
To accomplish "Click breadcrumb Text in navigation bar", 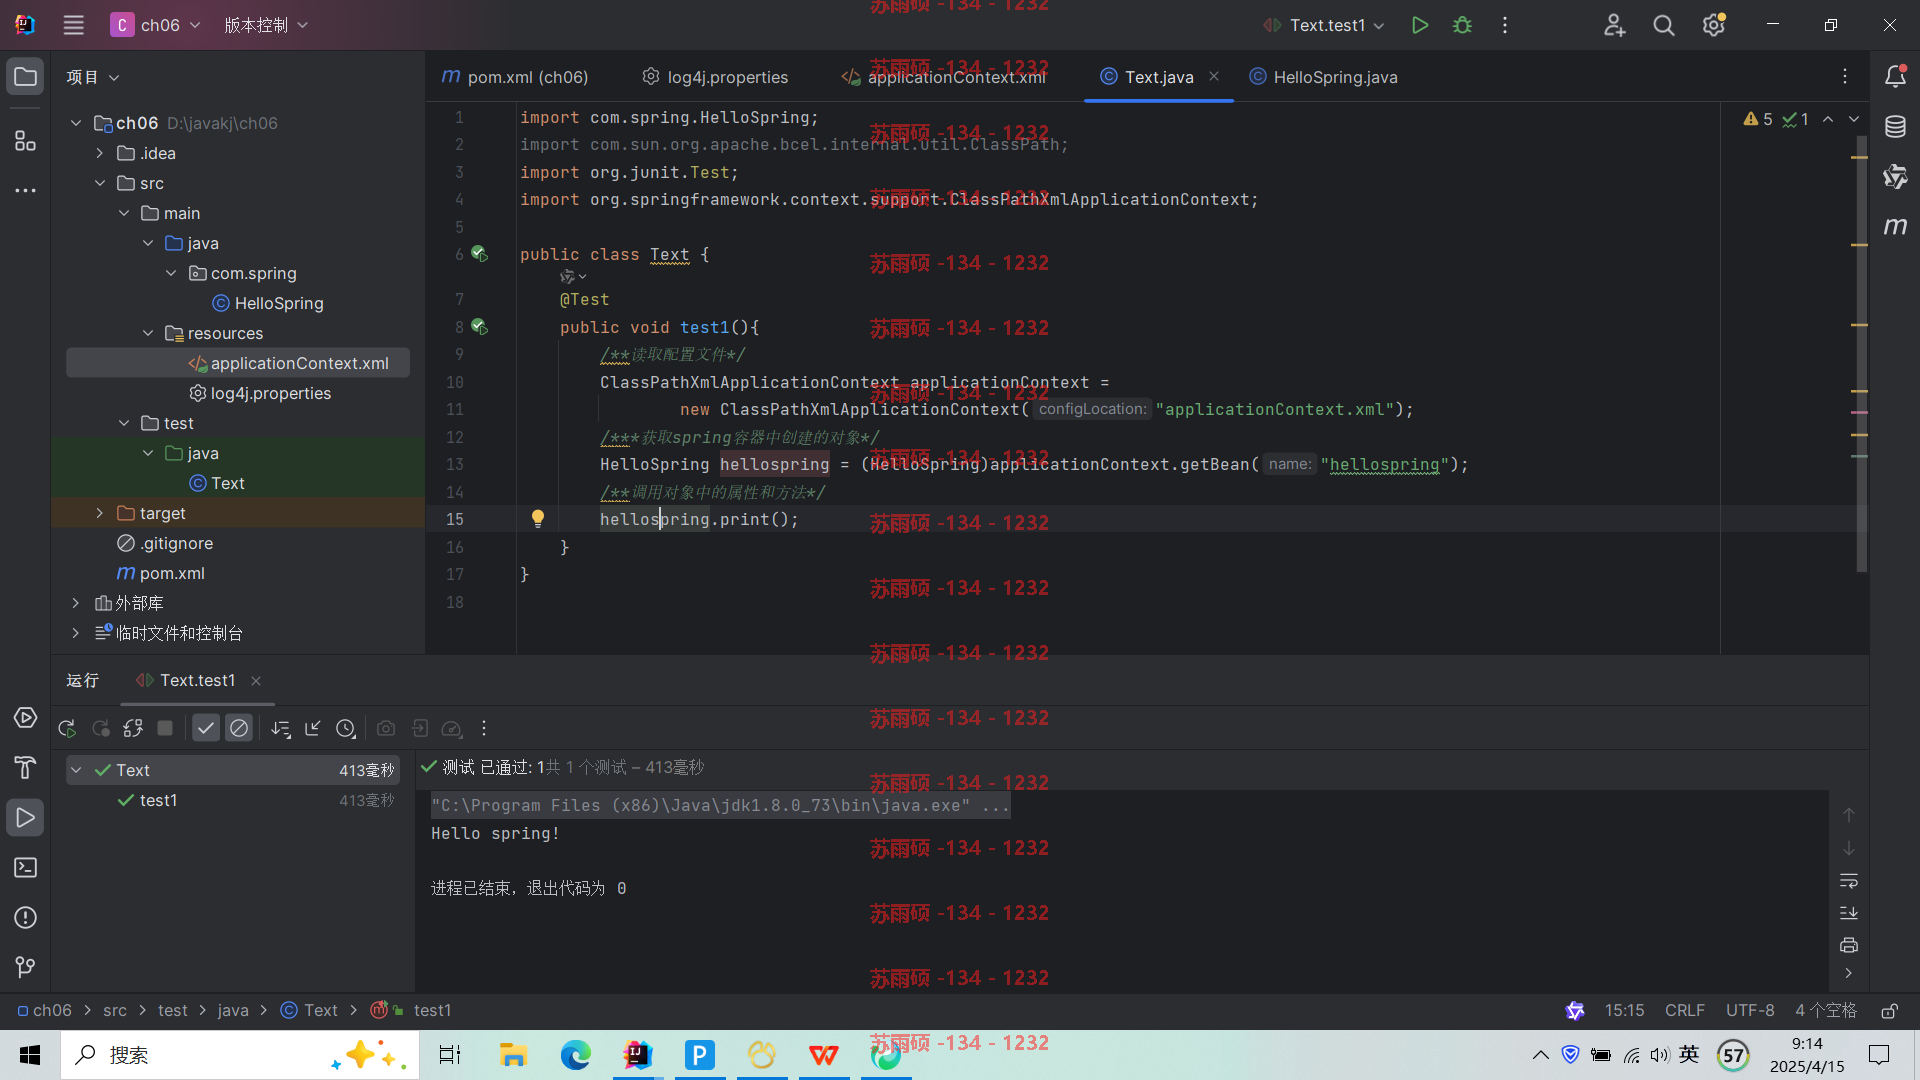I will (310, 1011).
